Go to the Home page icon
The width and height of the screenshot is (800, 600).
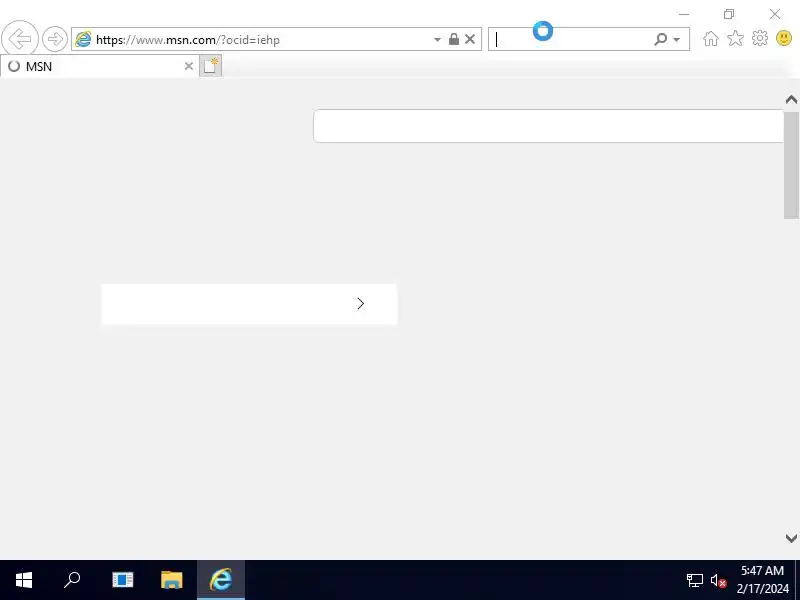click(711, 39)
